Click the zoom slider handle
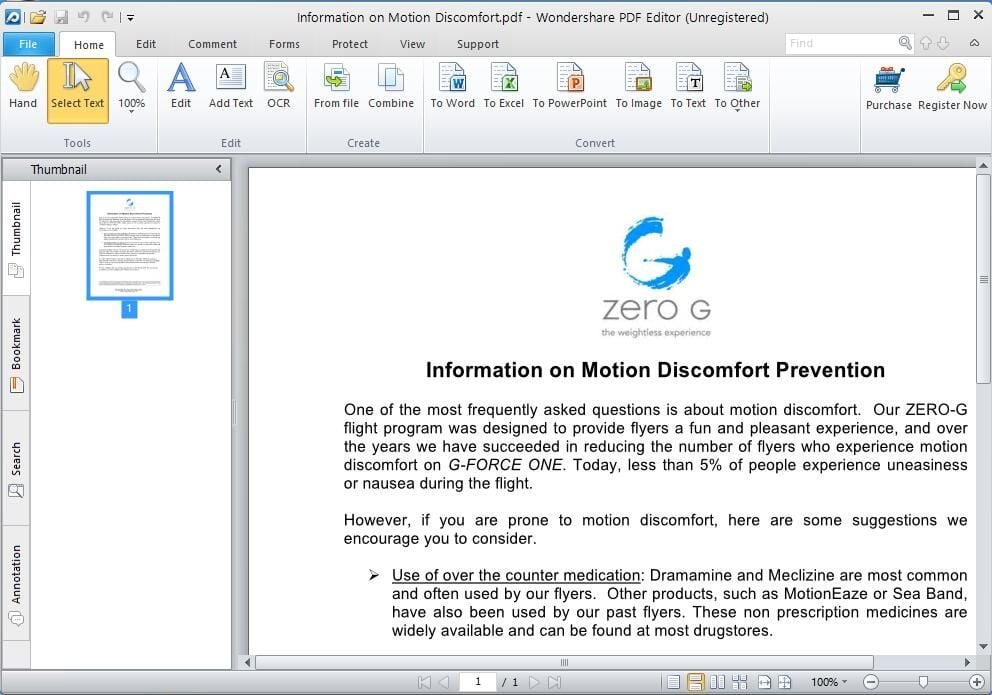The height and width of the screenshot is (695, 992). [924, 682]
